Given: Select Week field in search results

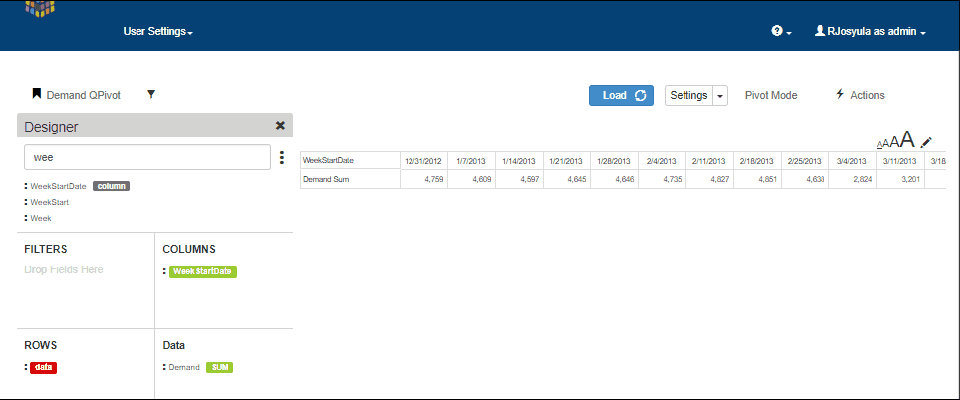Looking at the screenshot, I should tap(41, 217).
